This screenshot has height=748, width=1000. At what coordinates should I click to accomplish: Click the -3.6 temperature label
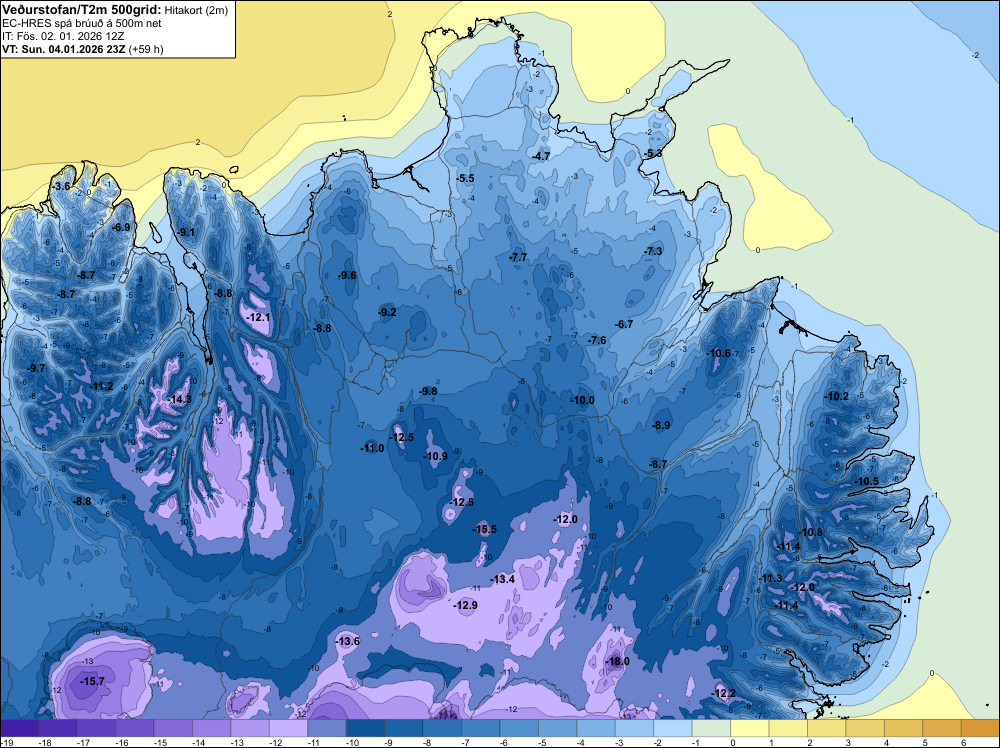coord(62,186)
